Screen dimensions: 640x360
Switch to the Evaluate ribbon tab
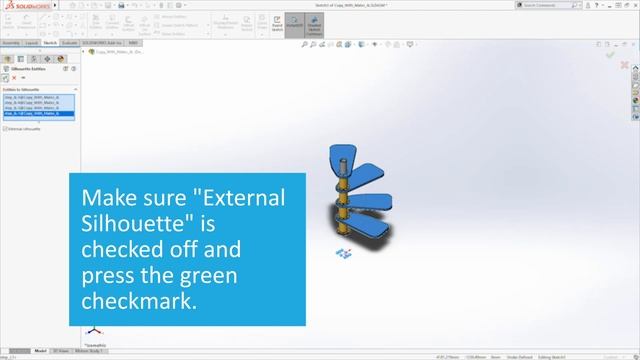click(x=69, y=43)
